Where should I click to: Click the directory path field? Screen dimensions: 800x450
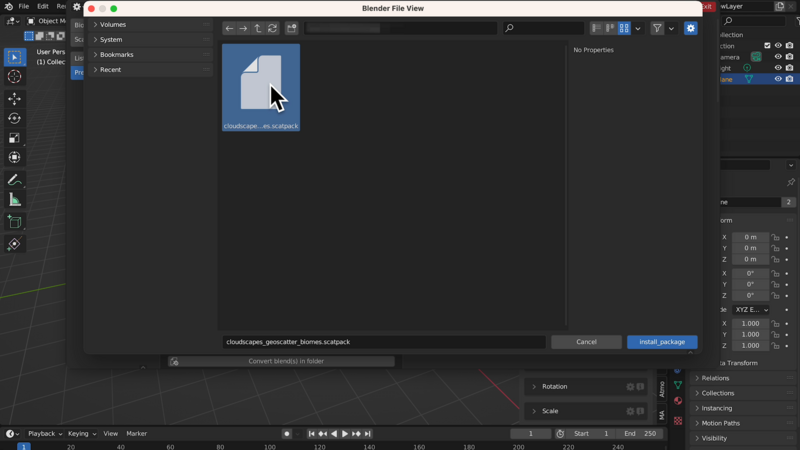(401, 29)
